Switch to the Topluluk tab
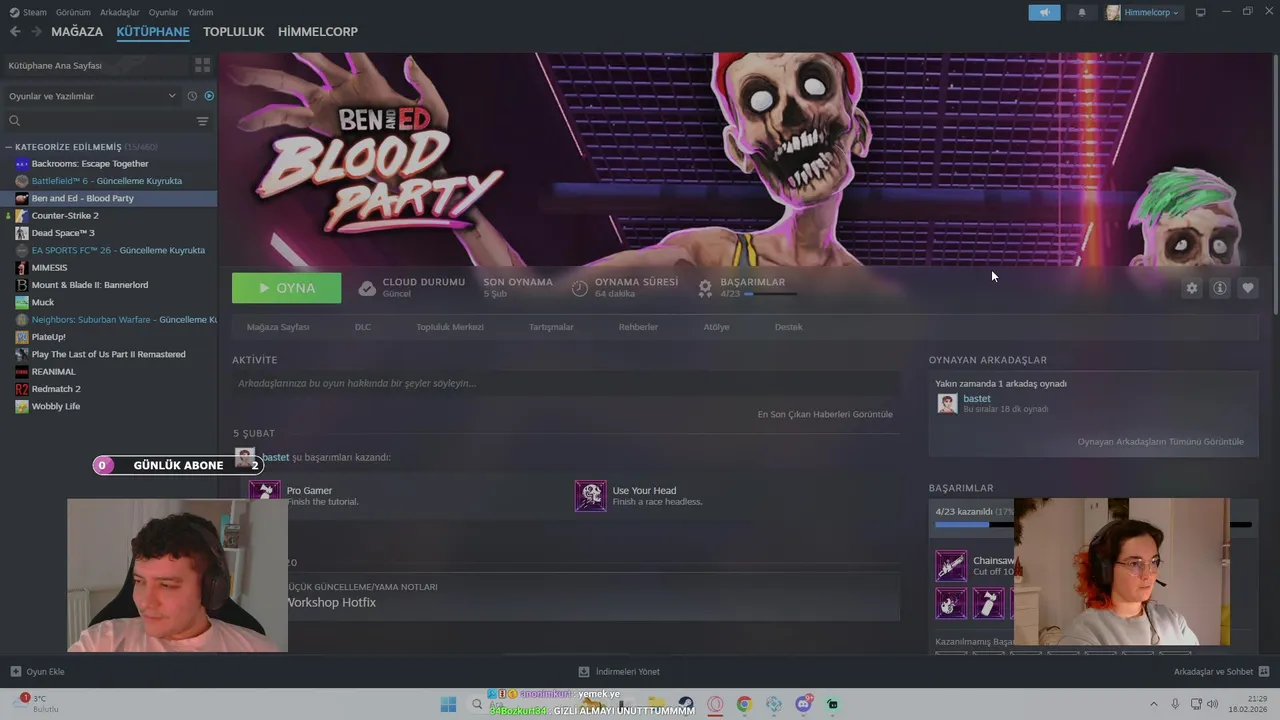The width and height of the screenshot is (1280, 720). click(233, 32)
